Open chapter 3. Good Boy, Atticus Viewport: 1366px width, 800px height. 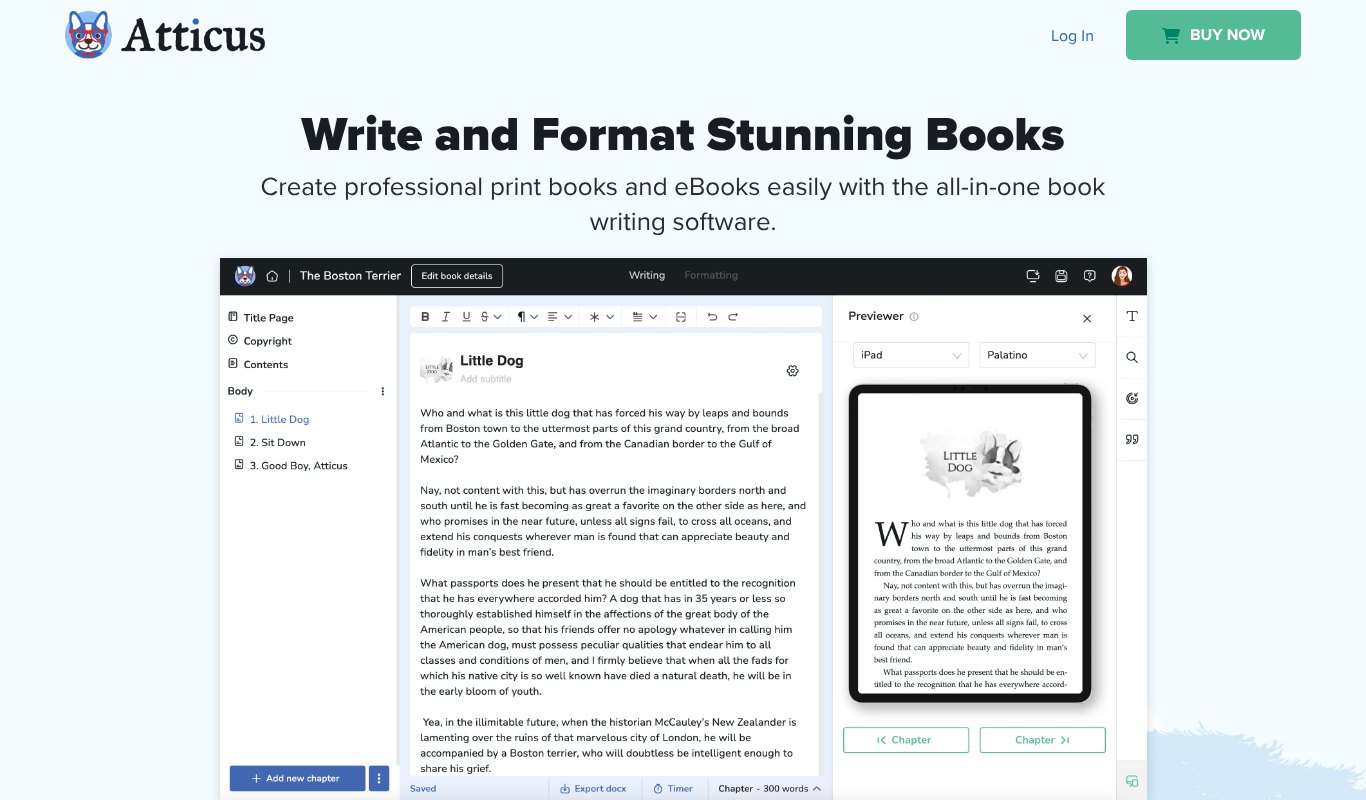tap(291, 466)
